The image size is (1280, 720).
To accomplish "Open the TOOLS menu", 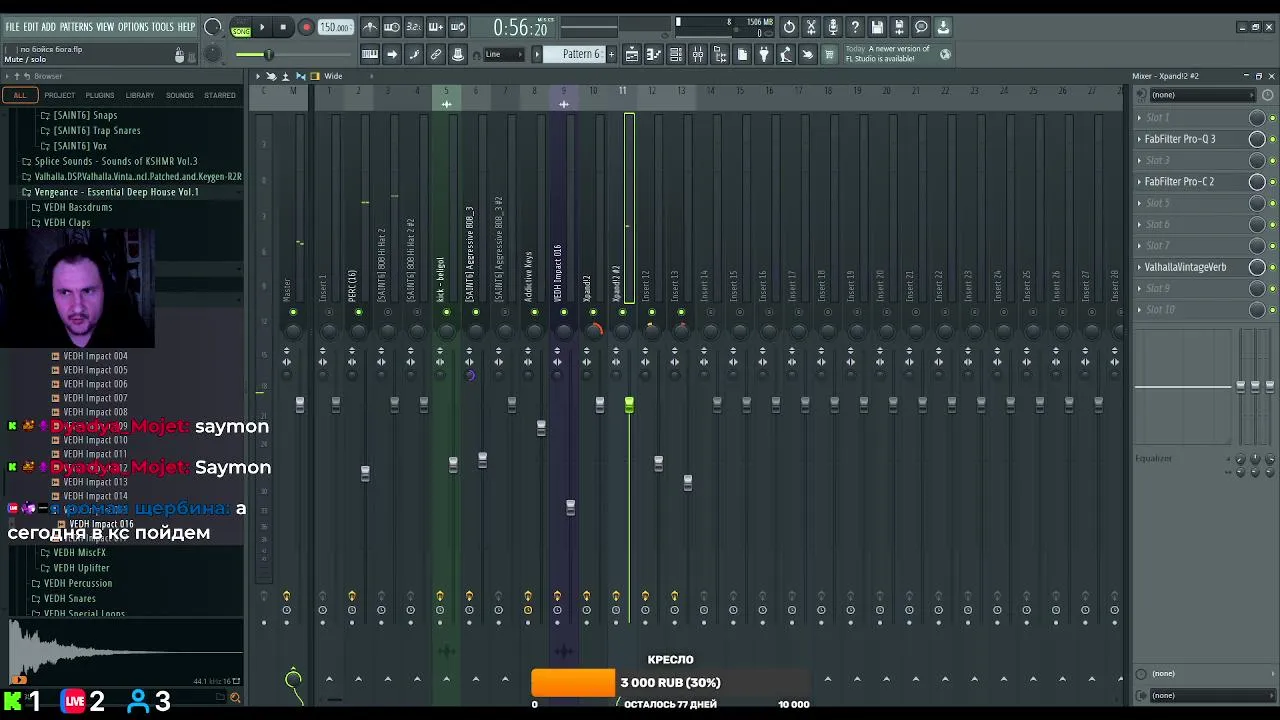I will tap(162, 27).
